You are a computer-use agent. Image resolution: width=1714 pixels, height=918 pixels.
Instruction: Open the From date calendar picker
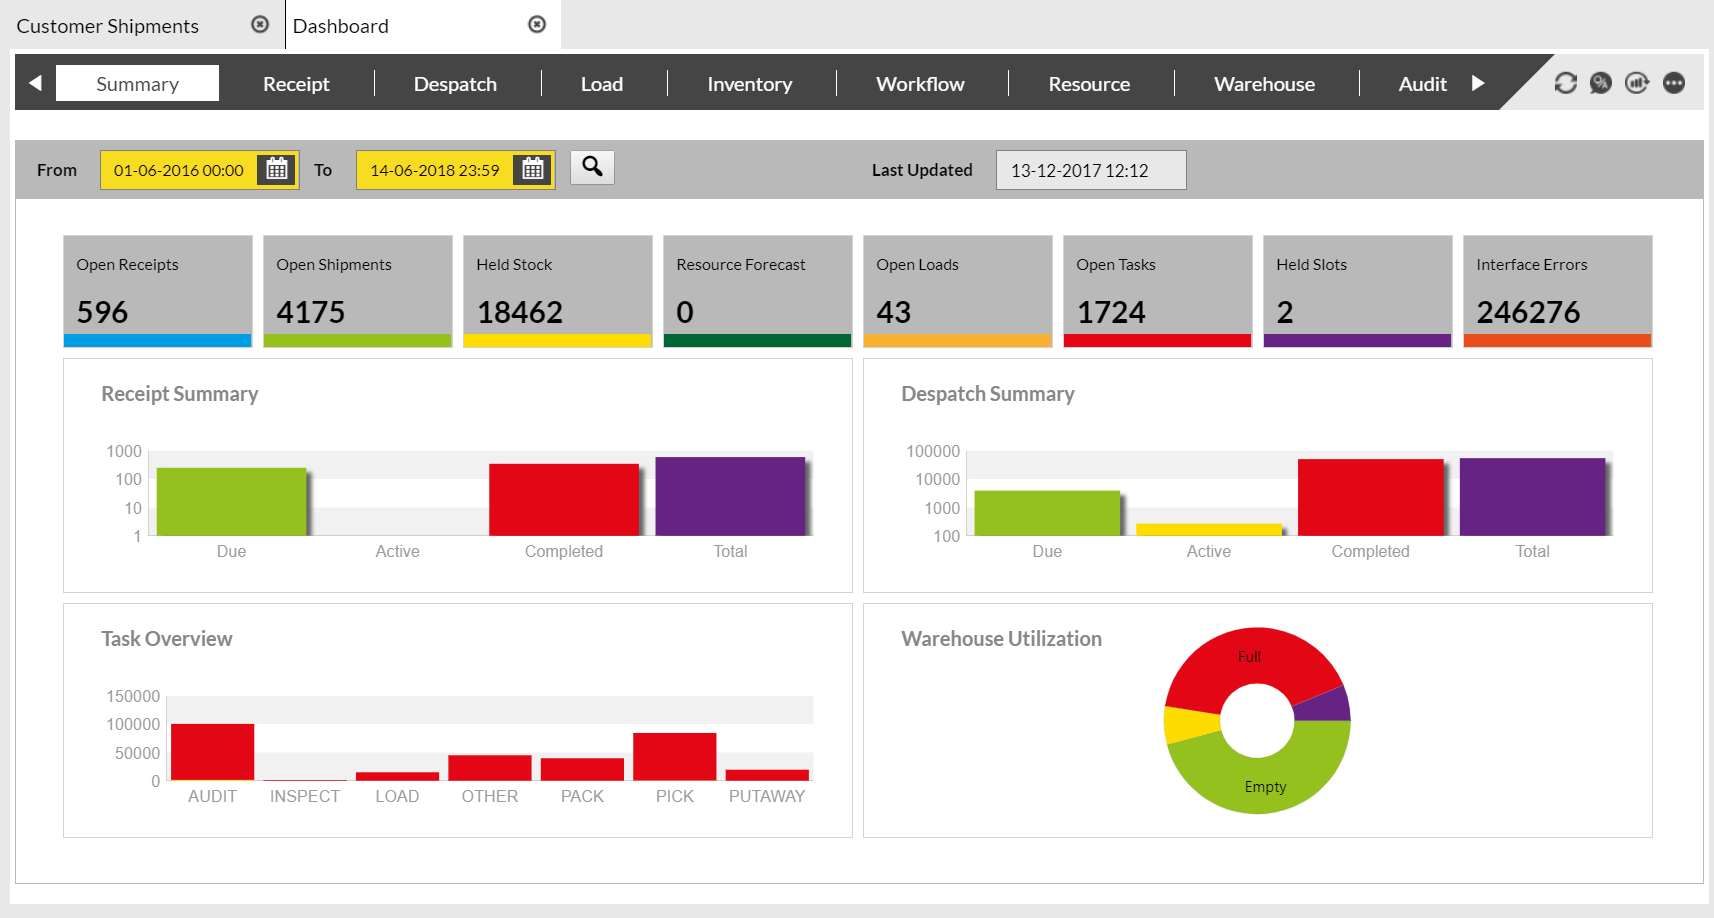pyautogui.click(x=277, y=170)
